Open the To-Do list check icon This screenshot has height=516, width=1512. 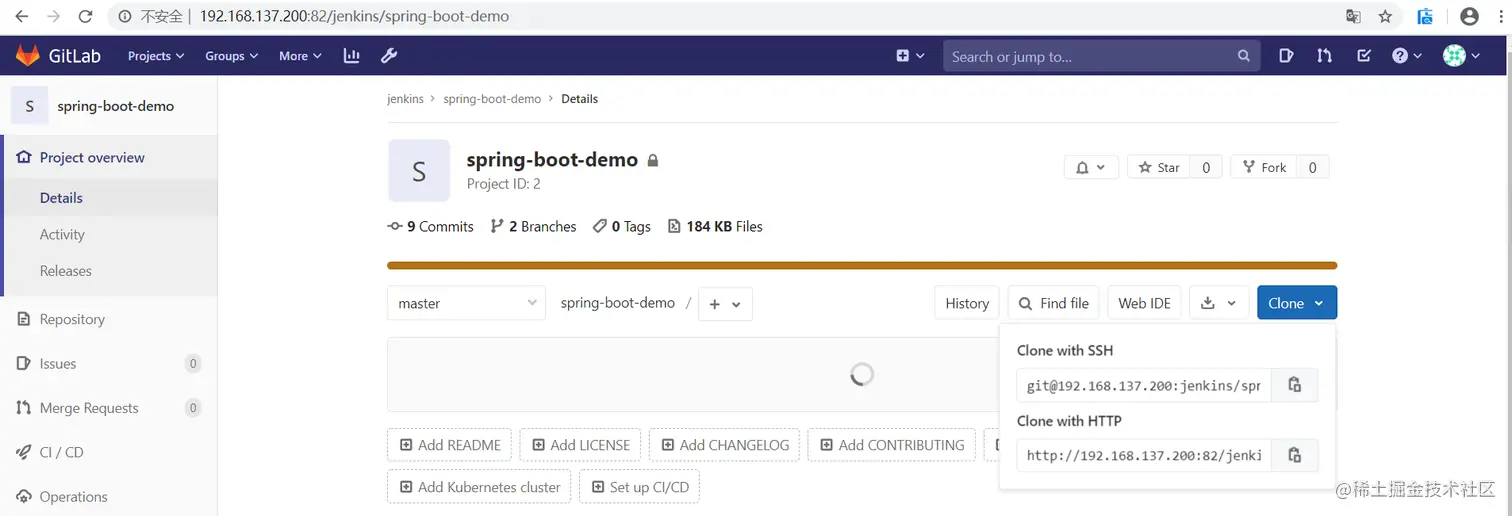pos(1363,56)
